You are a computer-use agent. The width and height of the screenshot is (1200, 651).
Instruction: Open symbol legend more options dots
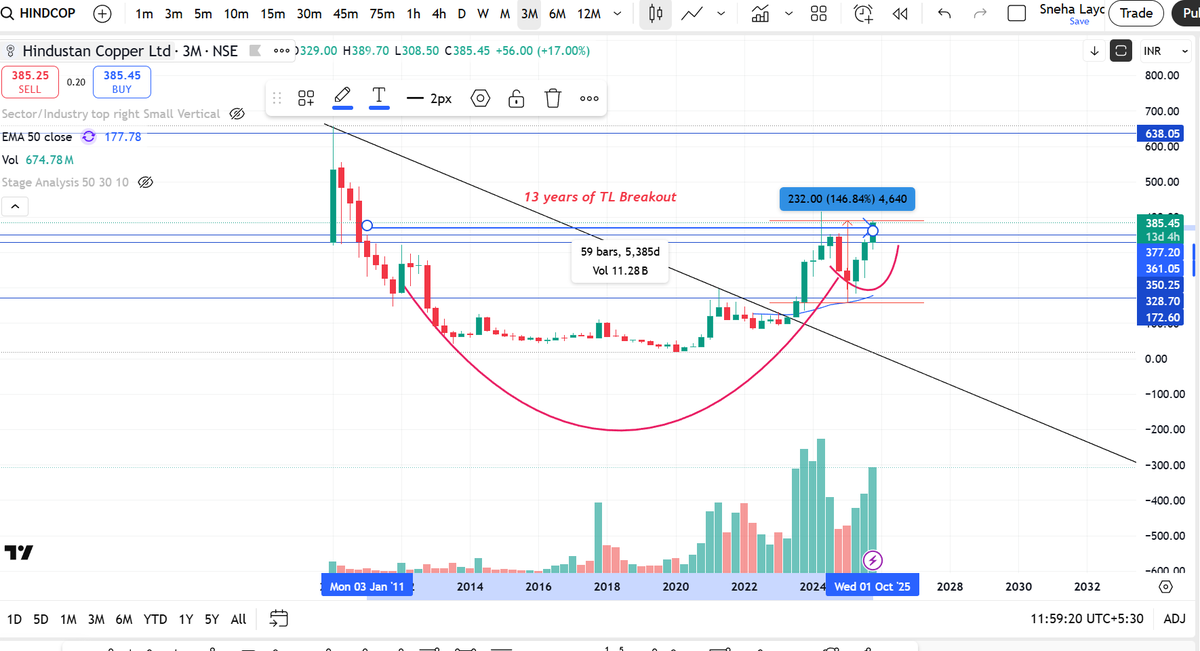281,50
